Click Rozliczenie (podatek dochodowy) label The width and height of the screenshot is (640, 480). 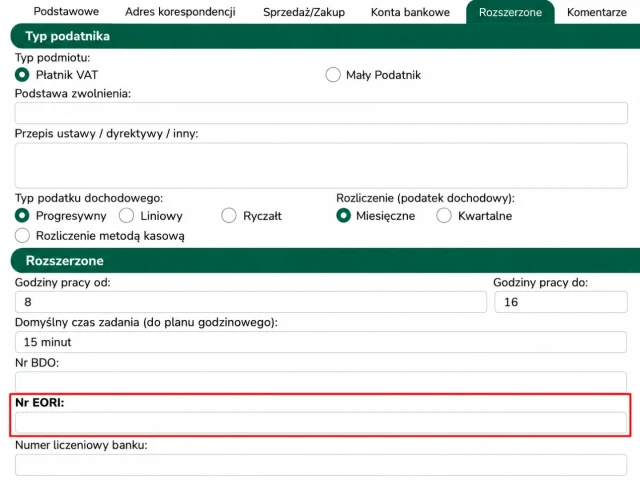[x=425, y=198]
